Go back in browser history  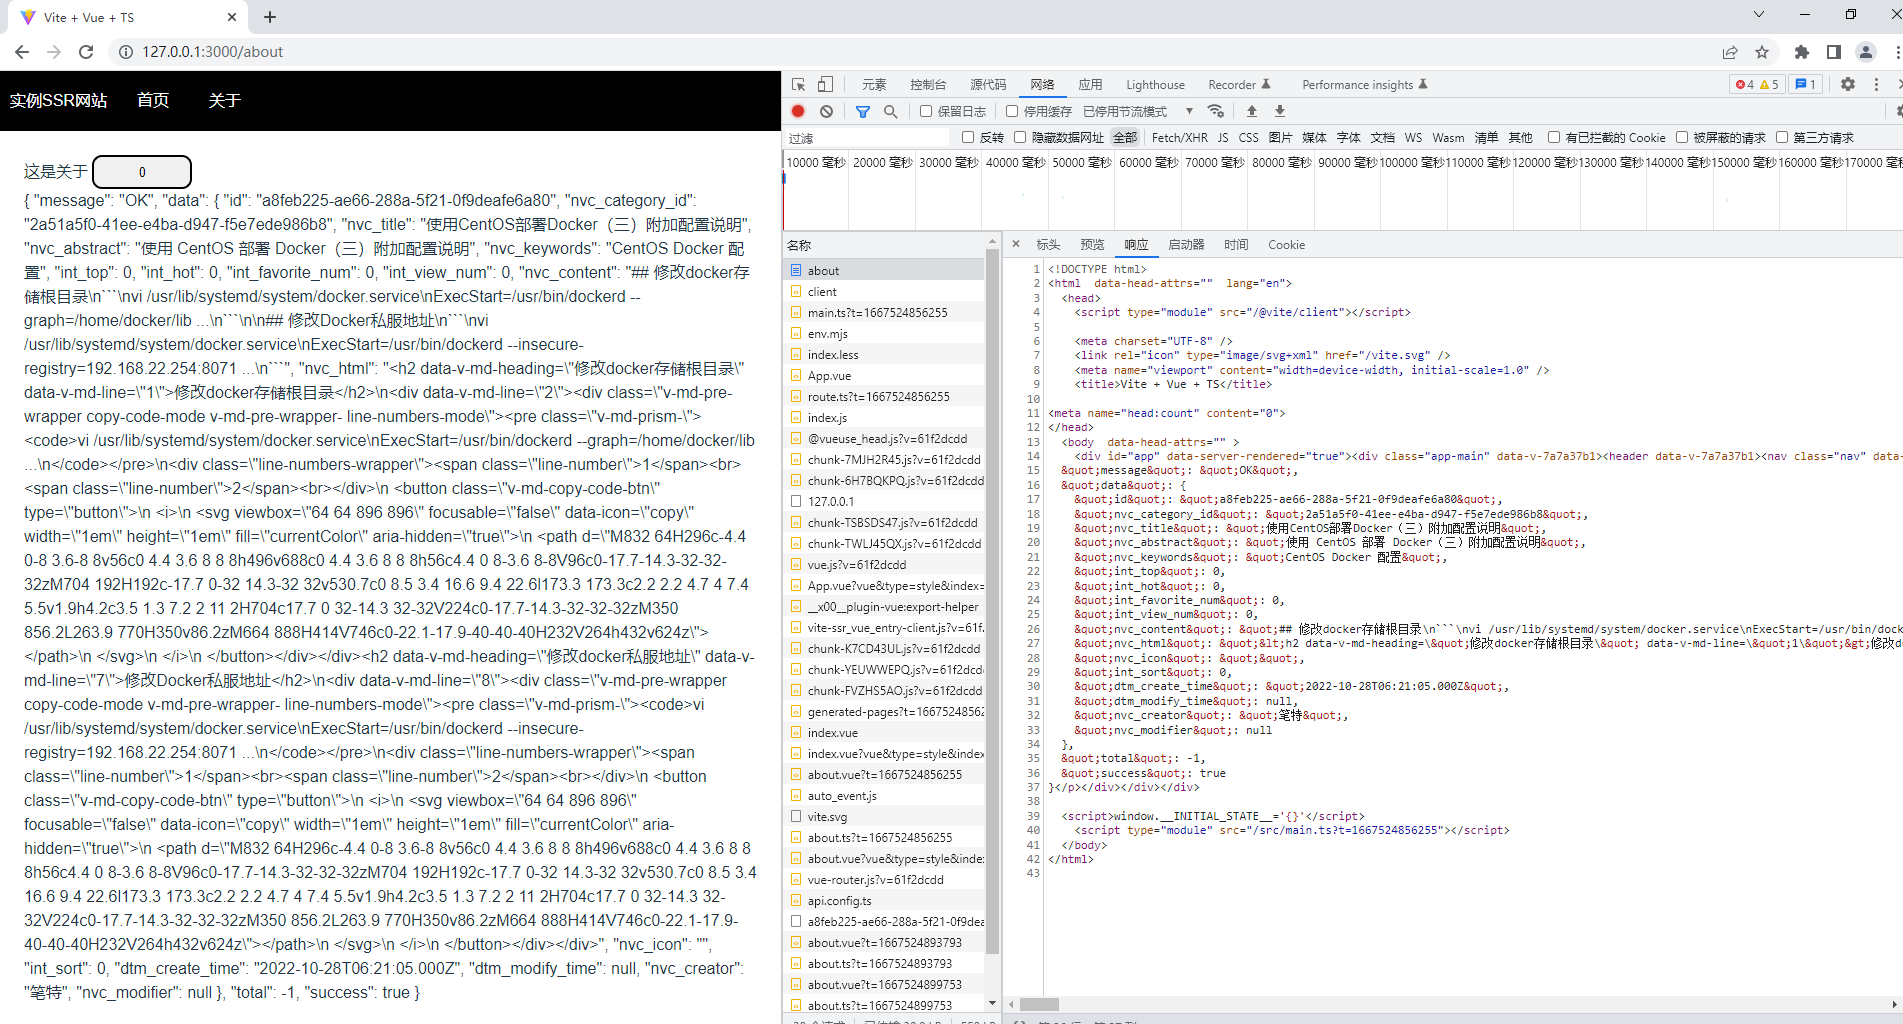pyautogui.click(x=22, y=52)
